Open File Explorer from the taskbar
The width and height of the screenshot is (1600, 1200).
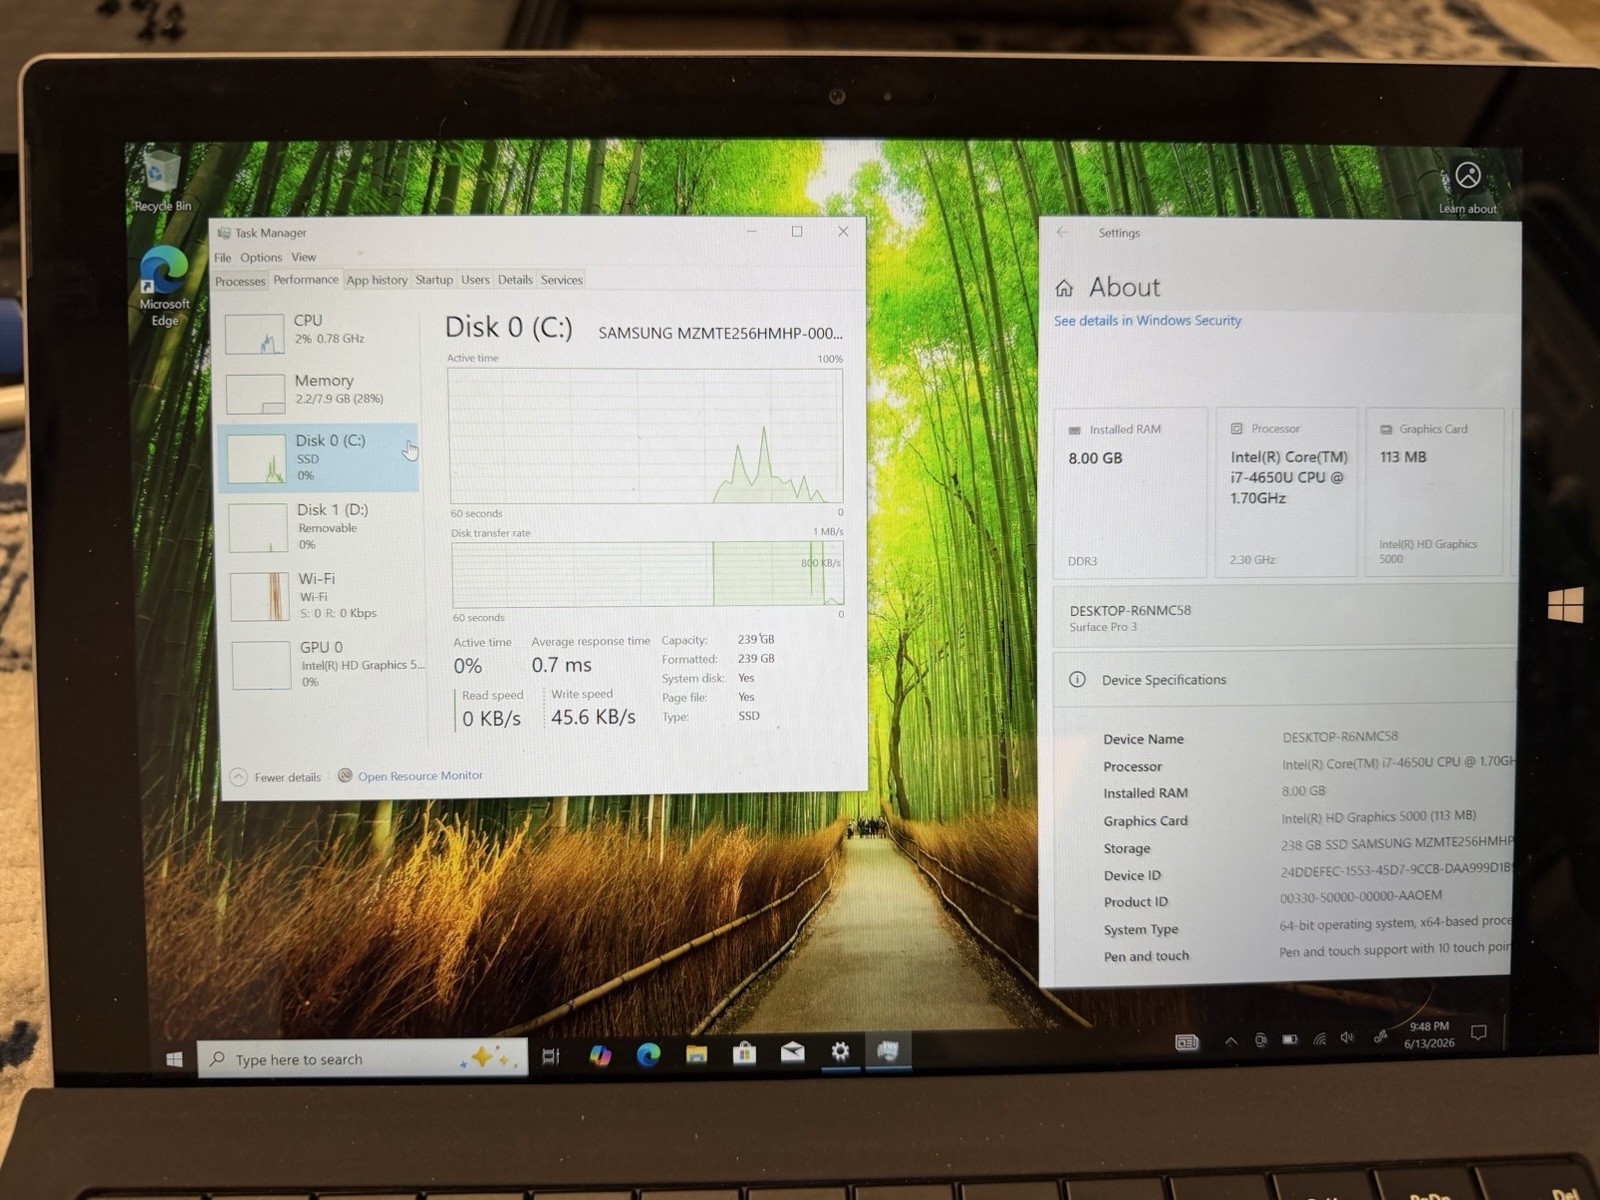(x=696, y=1053)
